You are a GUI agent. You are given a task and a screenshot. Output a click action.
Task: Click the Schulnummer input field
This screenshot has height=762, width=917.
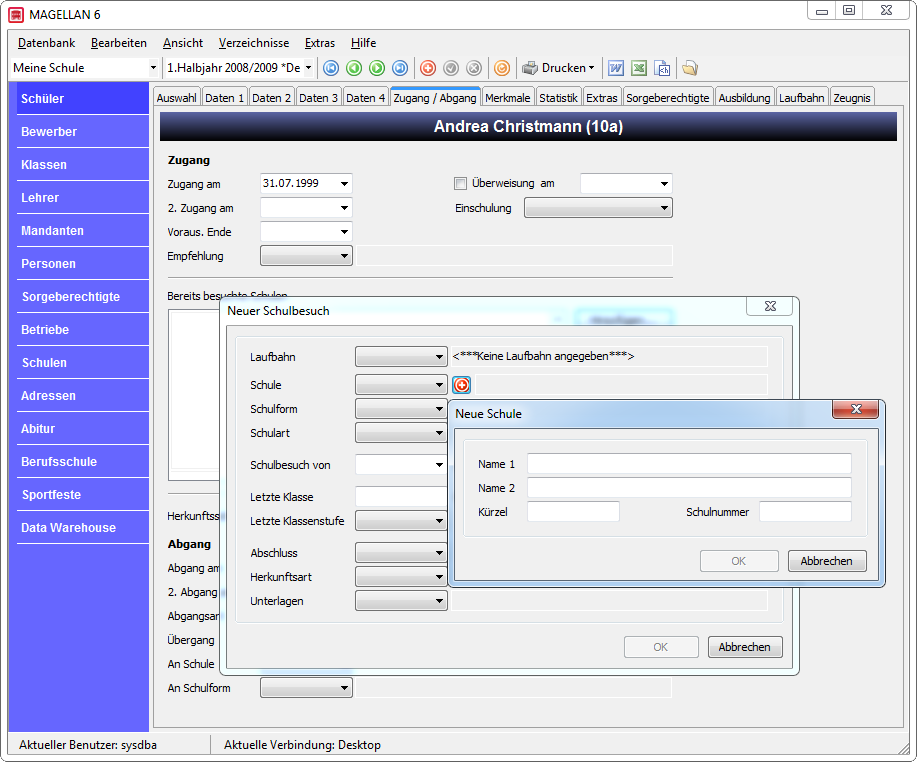pos(805,512)
